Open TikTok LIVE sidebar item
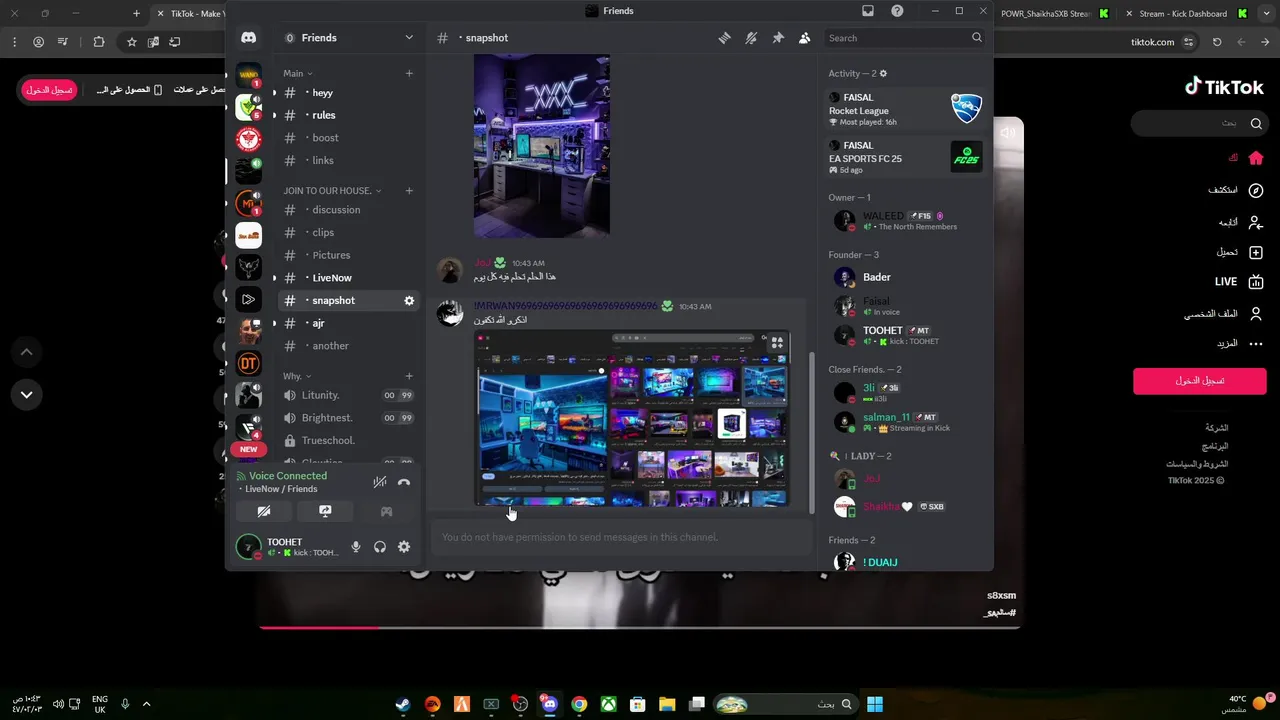Screen dimensions: 1280x720 (x=1238, y=282)
